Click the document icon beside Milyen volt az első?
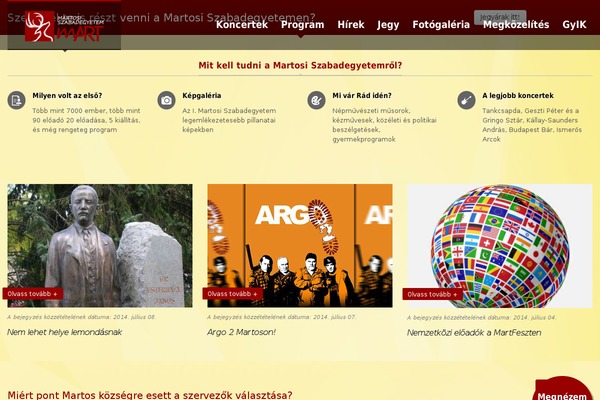The height and width of the screenshot is (400, 600). (16, 100)
